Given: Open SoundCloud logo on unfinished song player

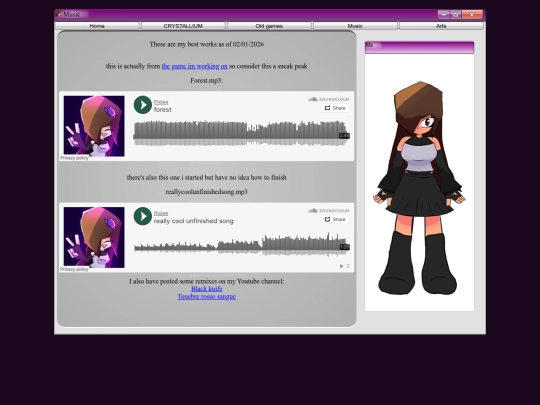Looking at the screenshot, I should click(329, 210).
